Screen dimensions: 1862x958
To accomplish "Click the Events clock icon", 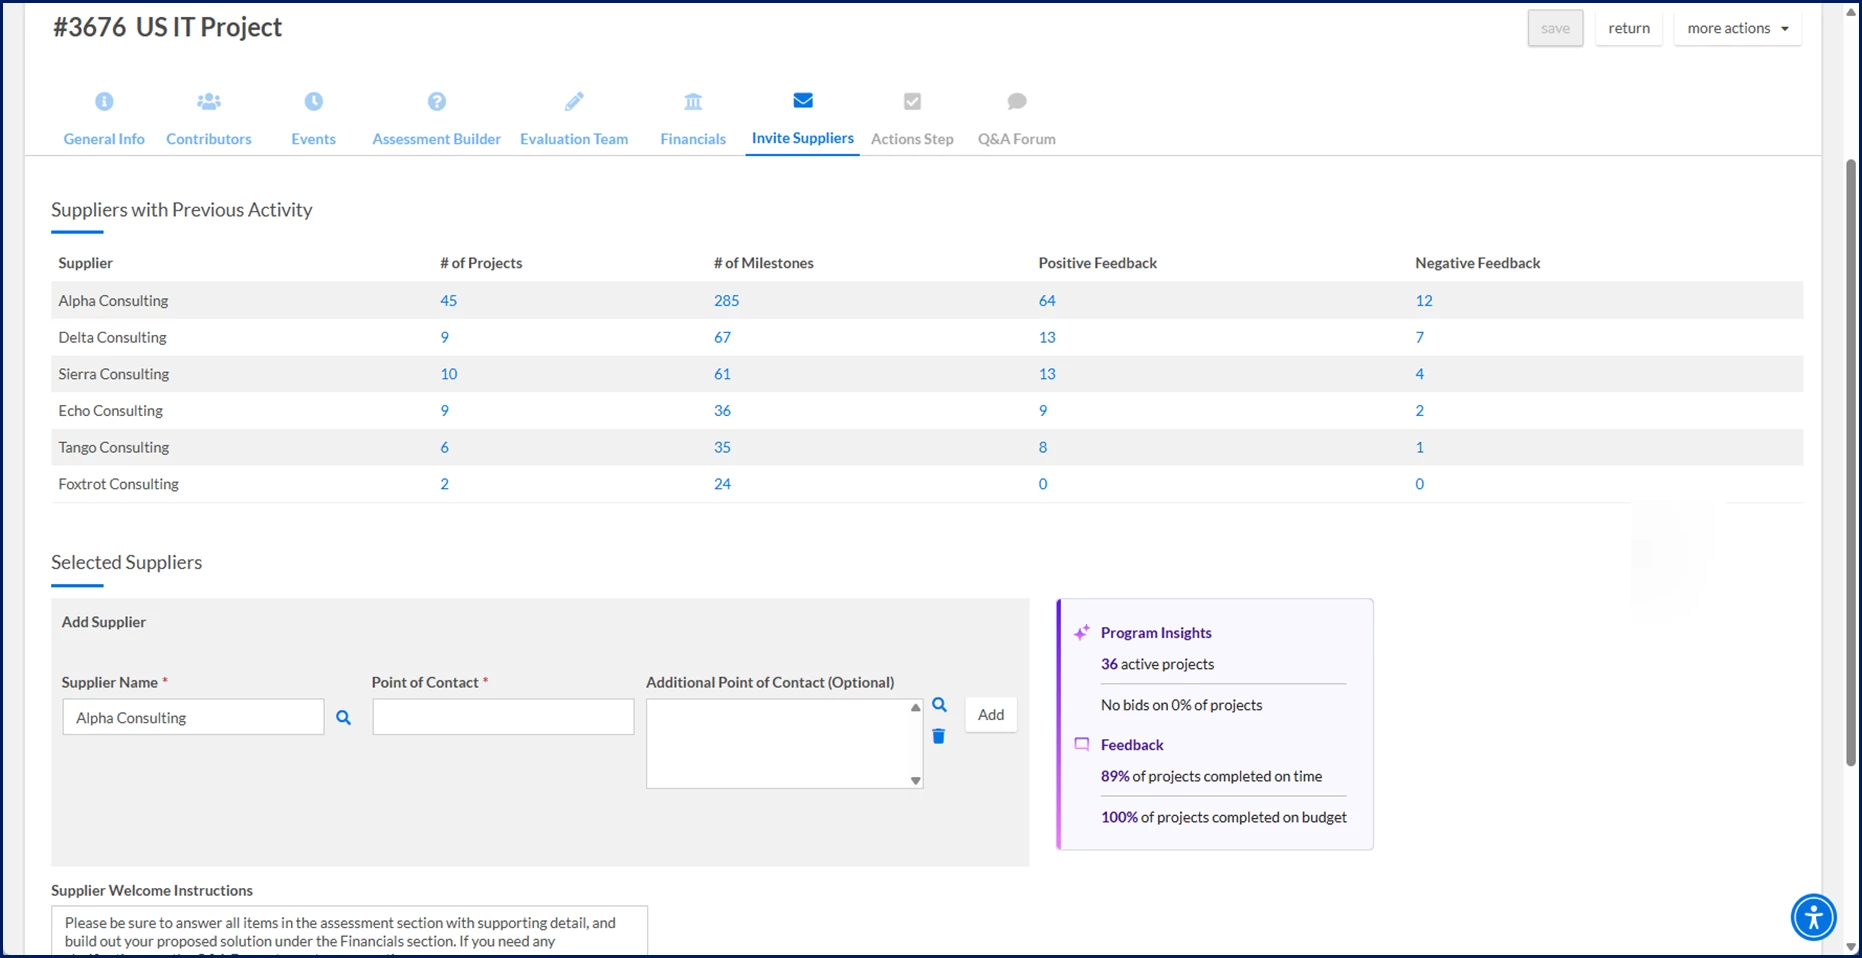I will [x=313, y=101].
